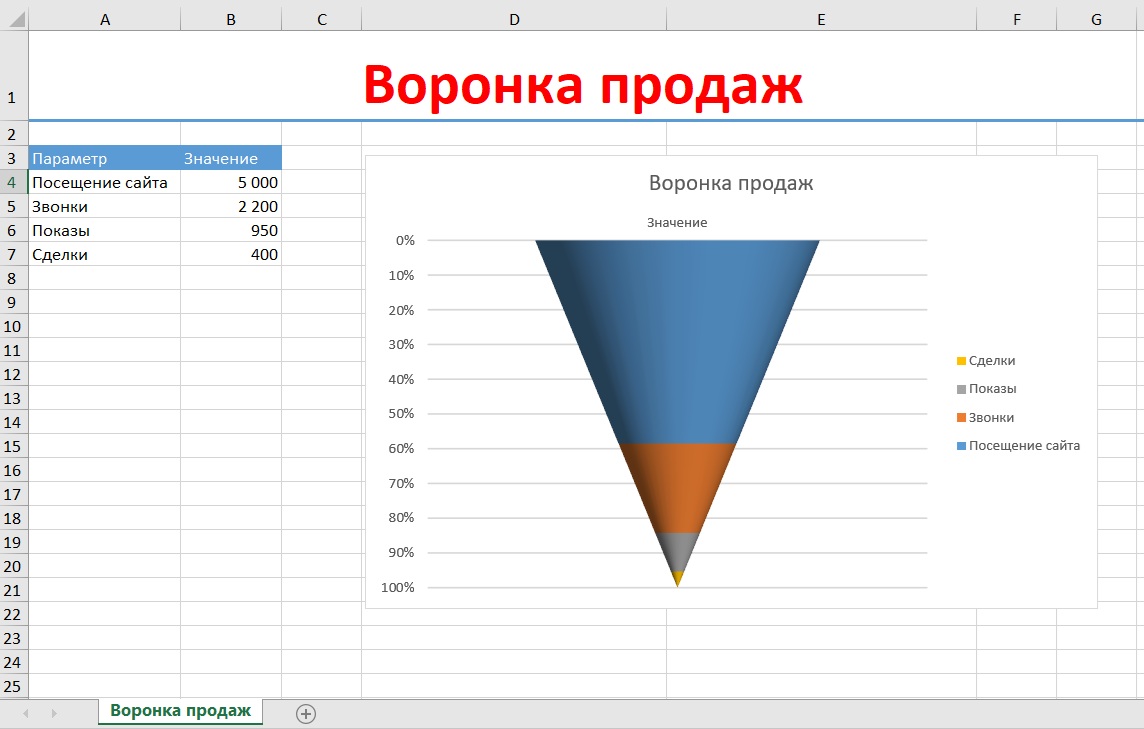Click next sheet navigation arrow
Viewport: 1144px width, 729px height.
tap(54, 713)
